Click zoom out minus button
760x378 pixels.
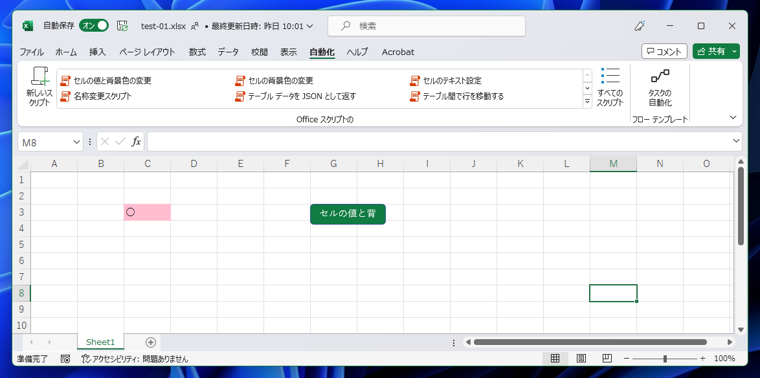tap(626, 359)
